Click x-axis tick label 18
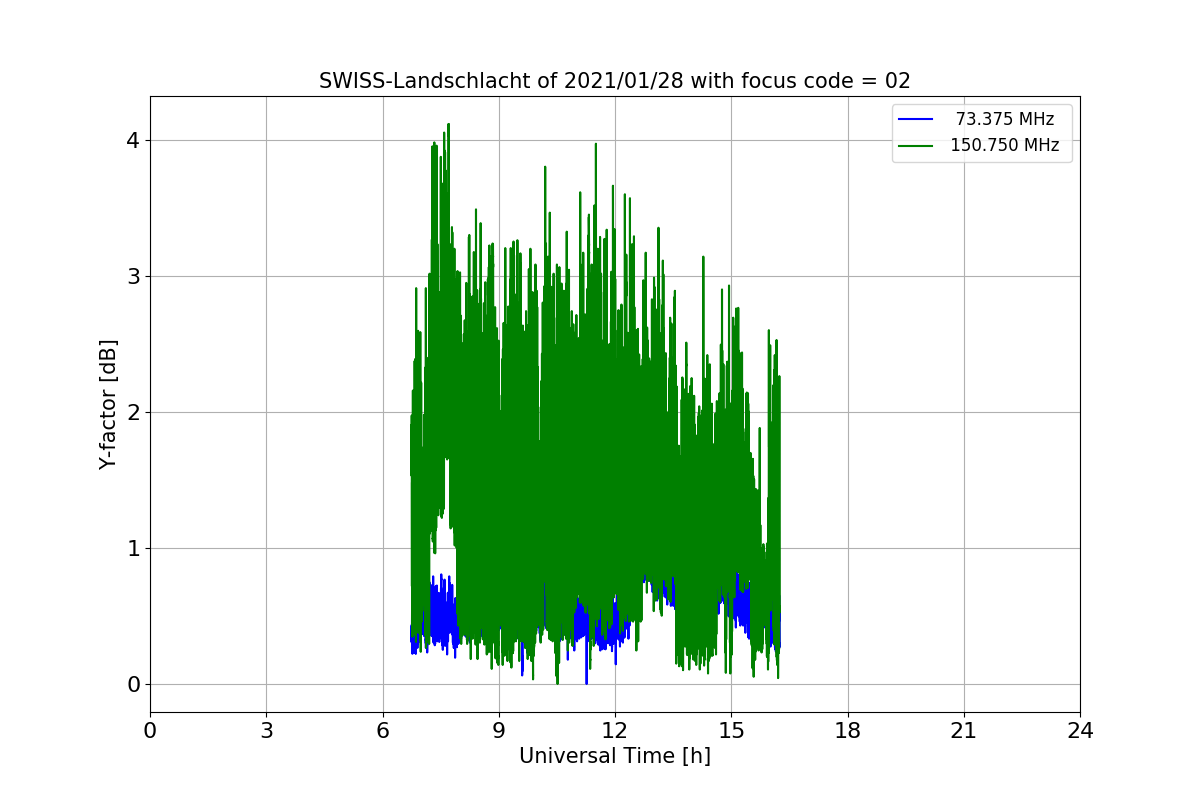This screenshot has height=800, width=1200. [848, 731]
